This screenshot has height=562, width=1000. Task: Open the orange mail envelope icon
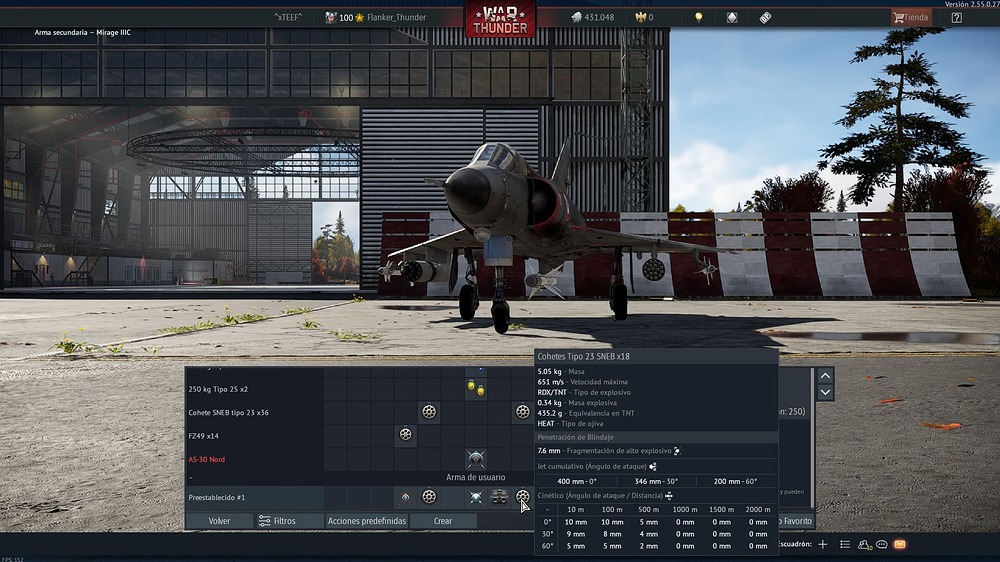click(x=899, y=544)
